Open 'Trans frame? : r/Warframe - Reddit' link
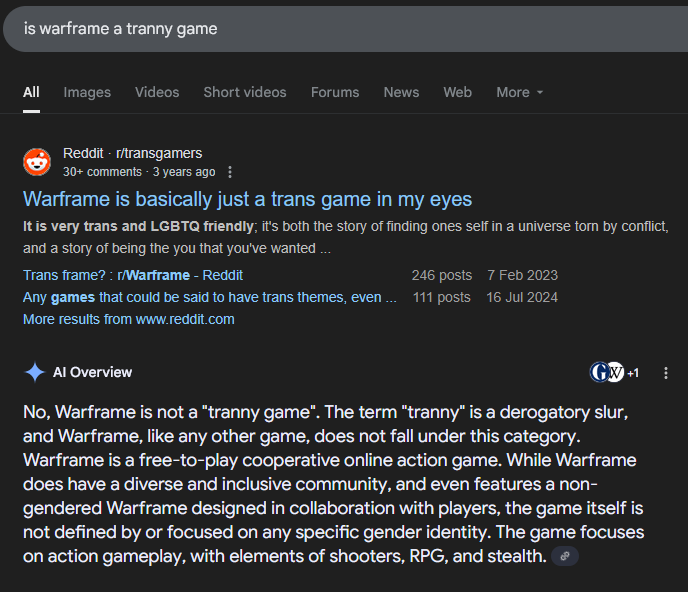Image resolution: width=688 pixels, height=592 pixels. pos(133,275)
